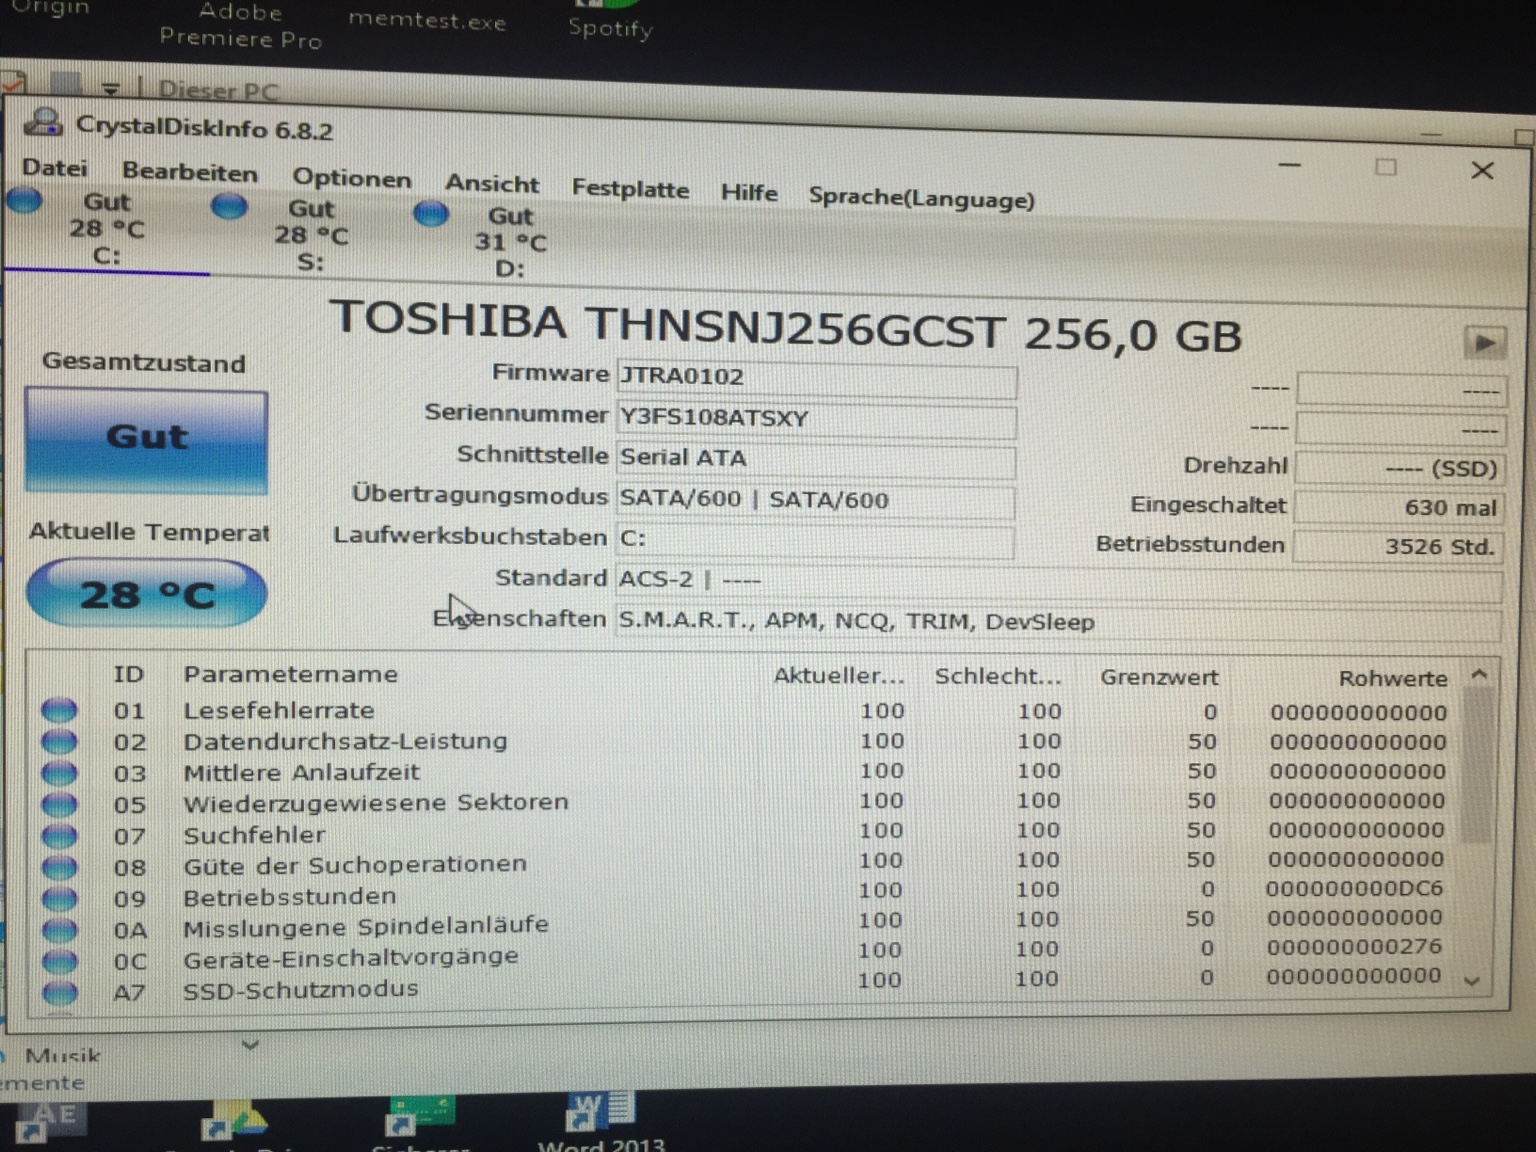Click the blue status orb for drive S:
This screenshot has width=1536, height=1152.
click(230, 207)
